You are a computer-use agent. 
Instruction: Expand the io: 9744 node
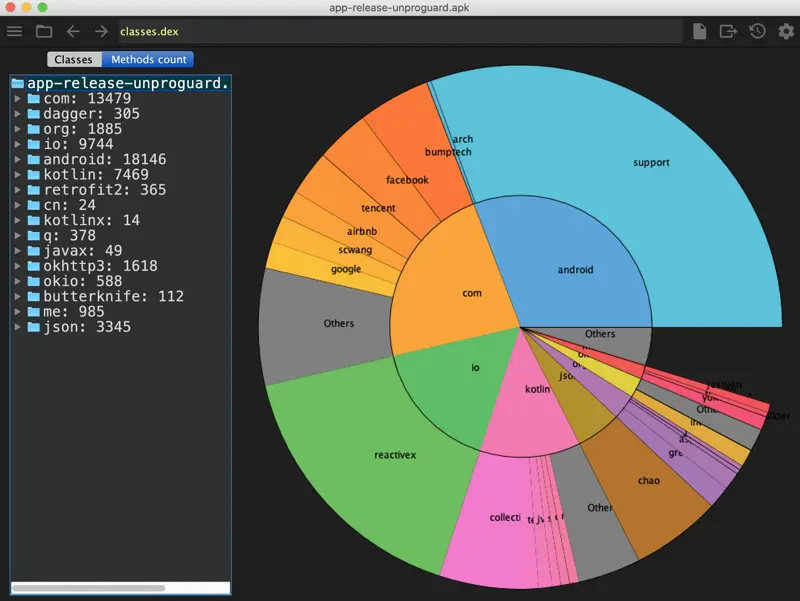(x=17, y=144)
